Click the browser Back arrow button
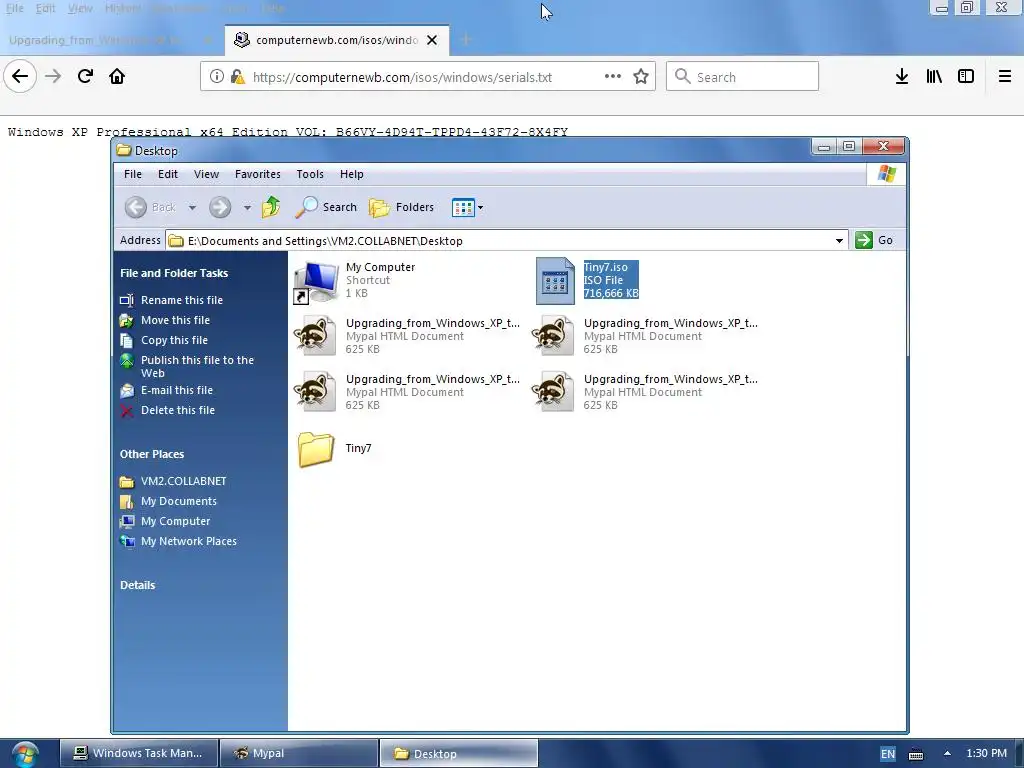 tap(20, 76)
